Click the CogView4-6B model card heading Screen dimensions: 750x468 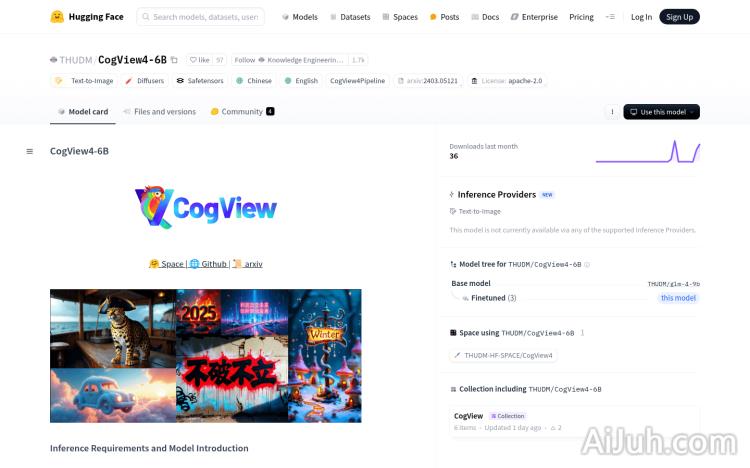pyautogui.click(x=79, y=151)
